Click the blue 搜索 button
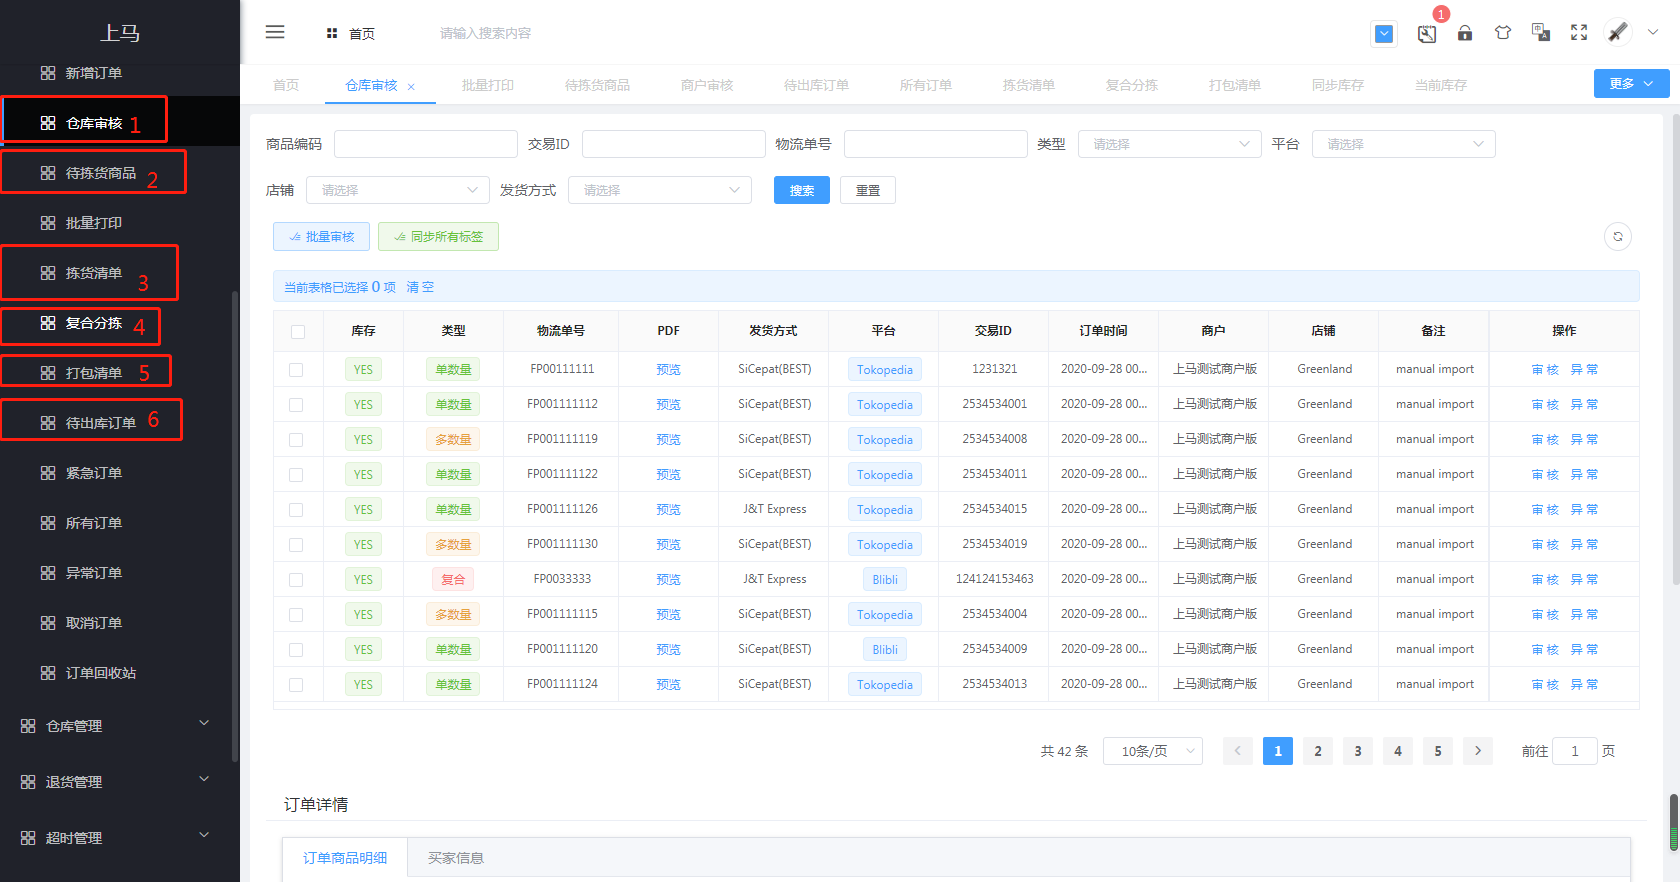Viewport: 1680px width, 882px height. click(x=802, y=190)
